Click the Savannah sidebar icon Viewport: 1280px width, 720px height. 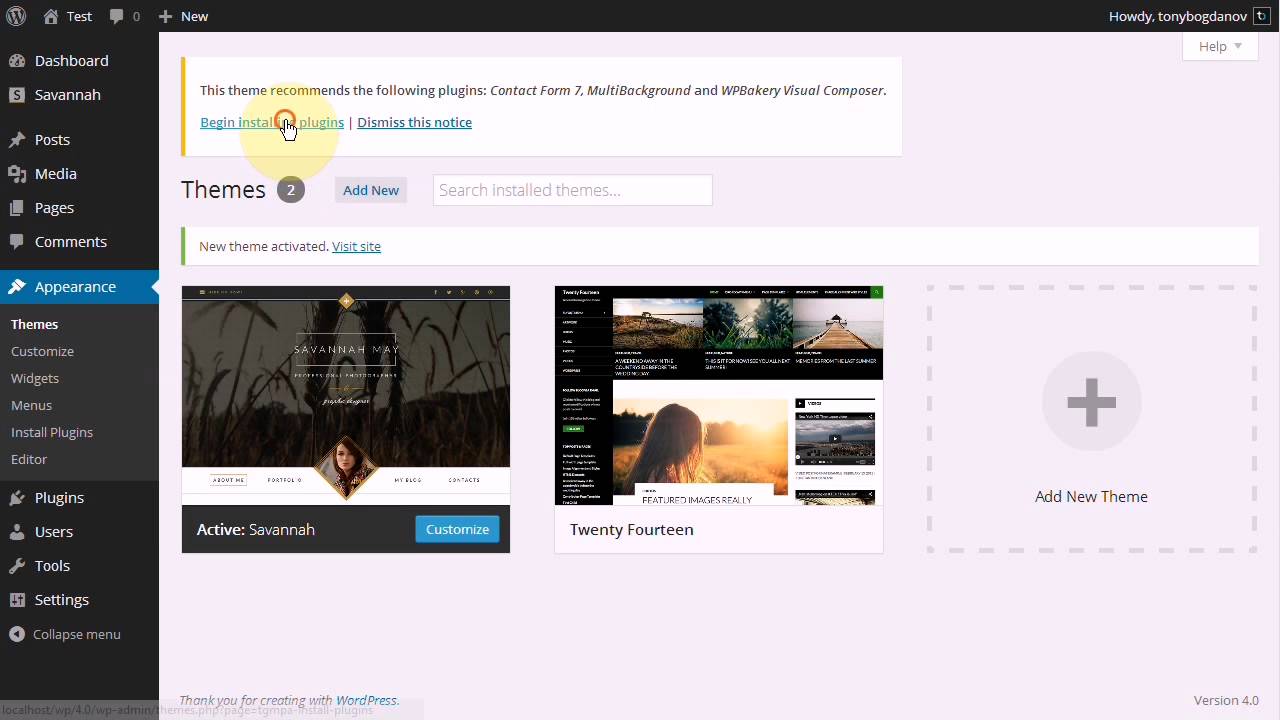[17, 95]
